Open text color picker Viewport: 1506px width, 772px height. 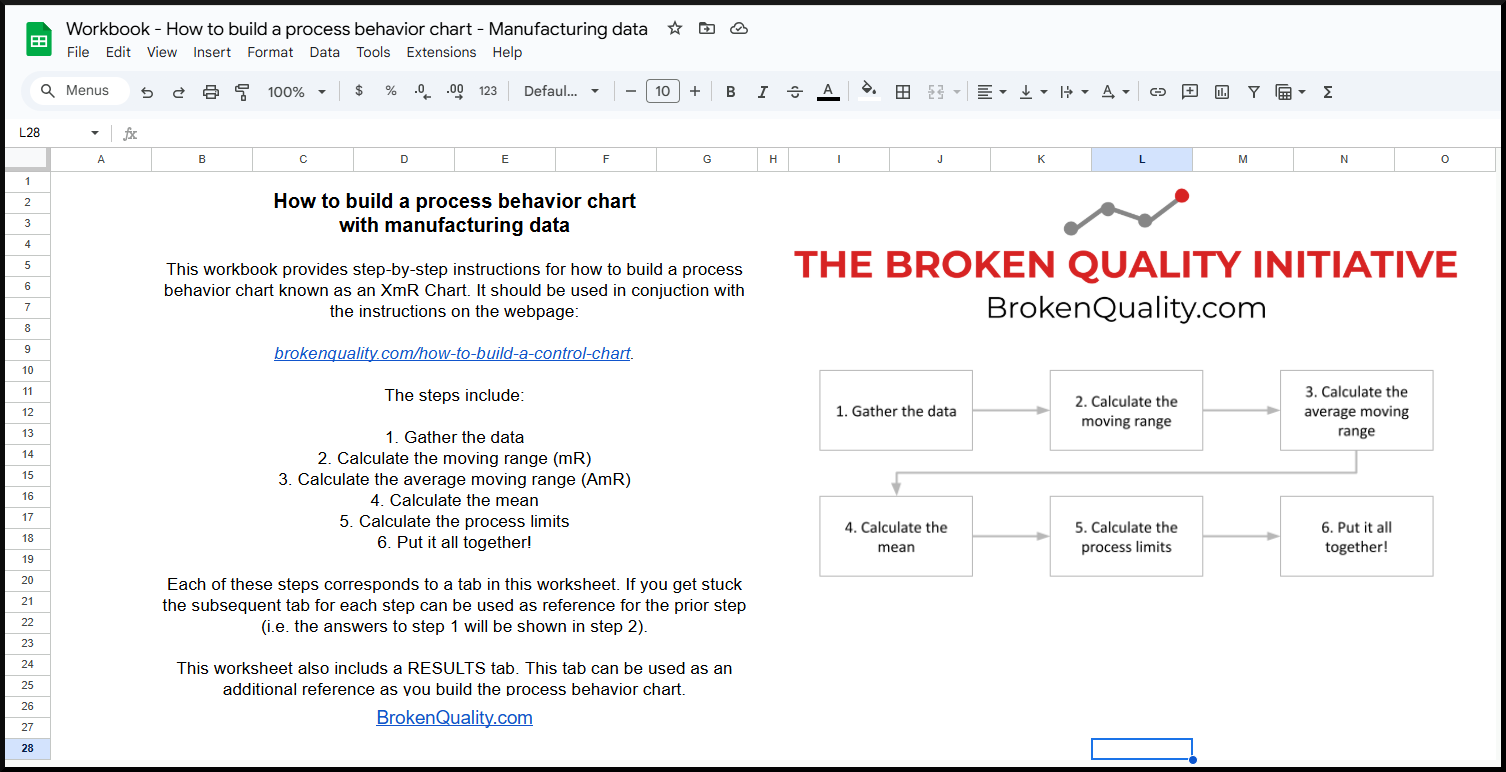point(828,92)
